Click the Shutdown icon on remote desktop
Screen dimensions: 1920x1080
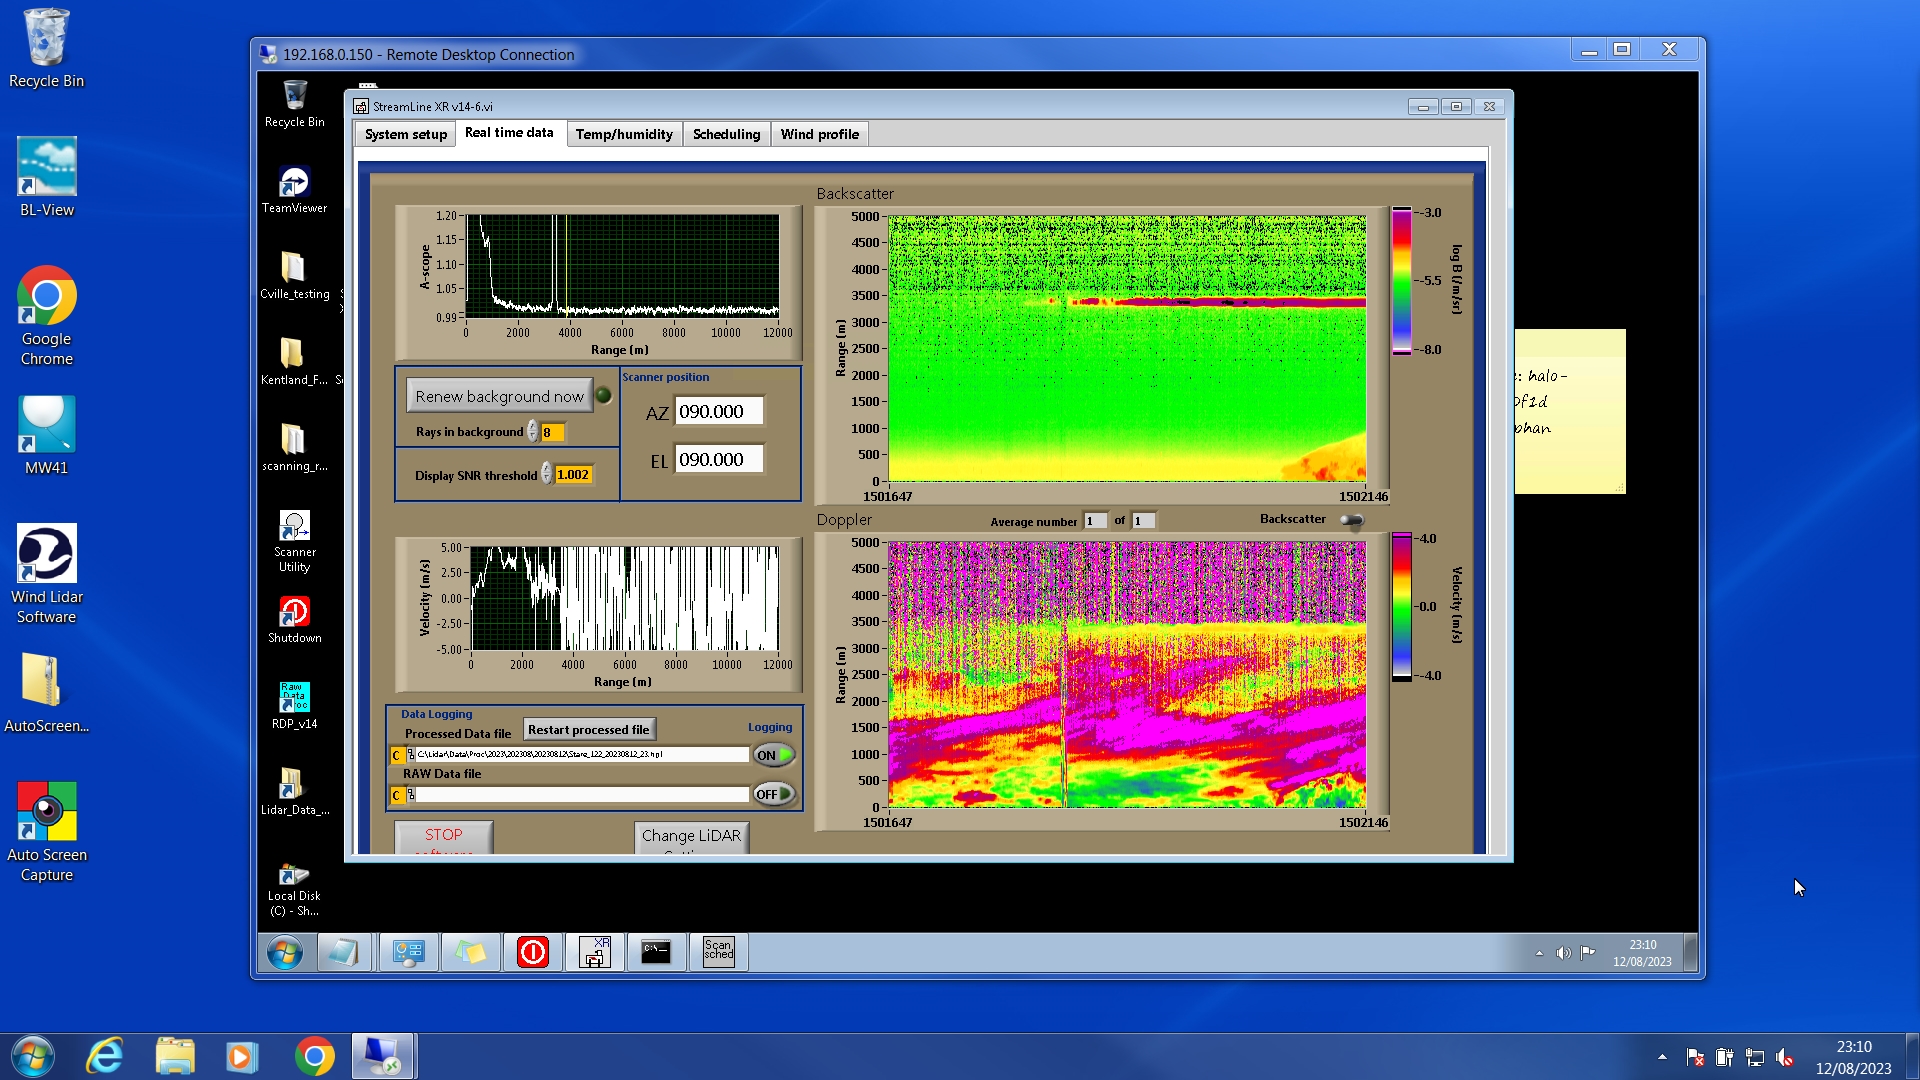[x=294, y=612]
